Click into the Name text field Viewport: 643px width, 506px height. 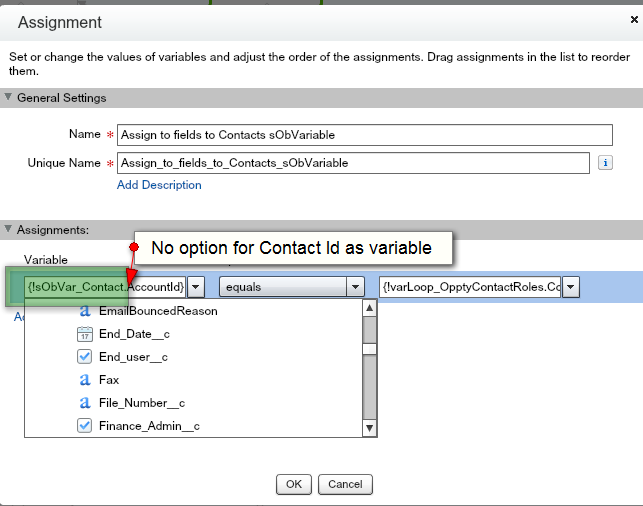[364, 135]
